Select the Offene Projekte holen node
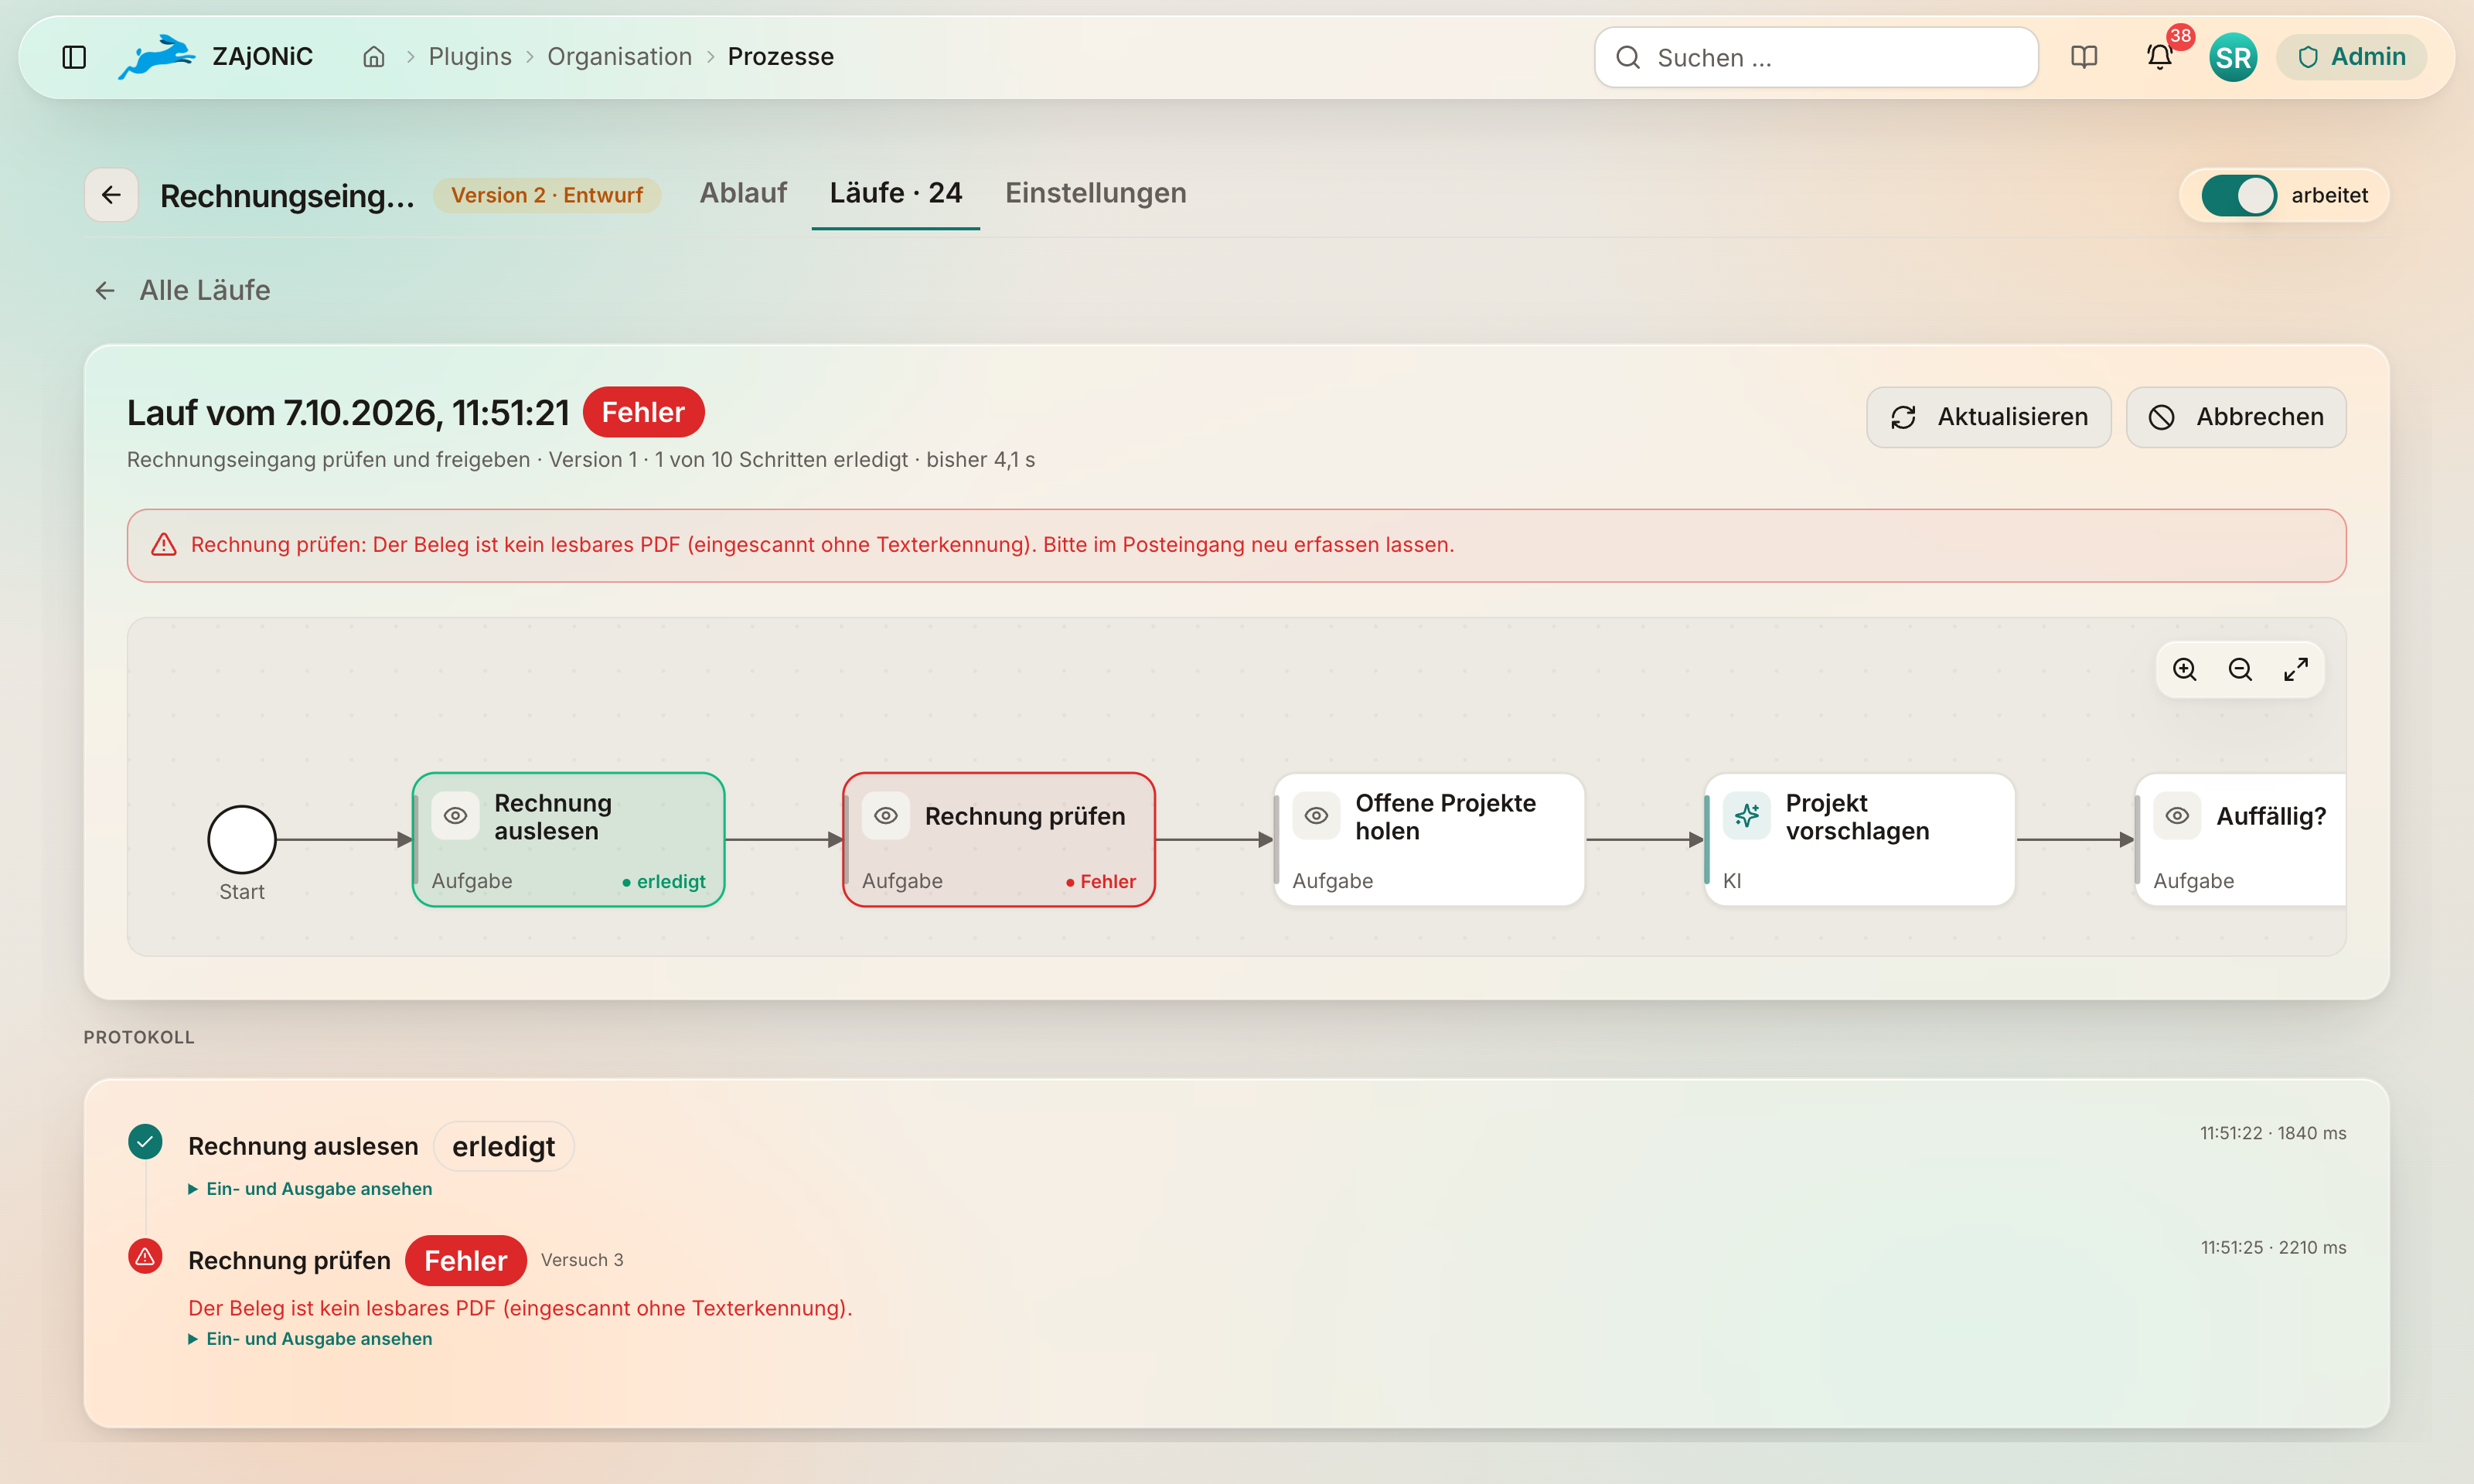 click(x=1430, y=840)
